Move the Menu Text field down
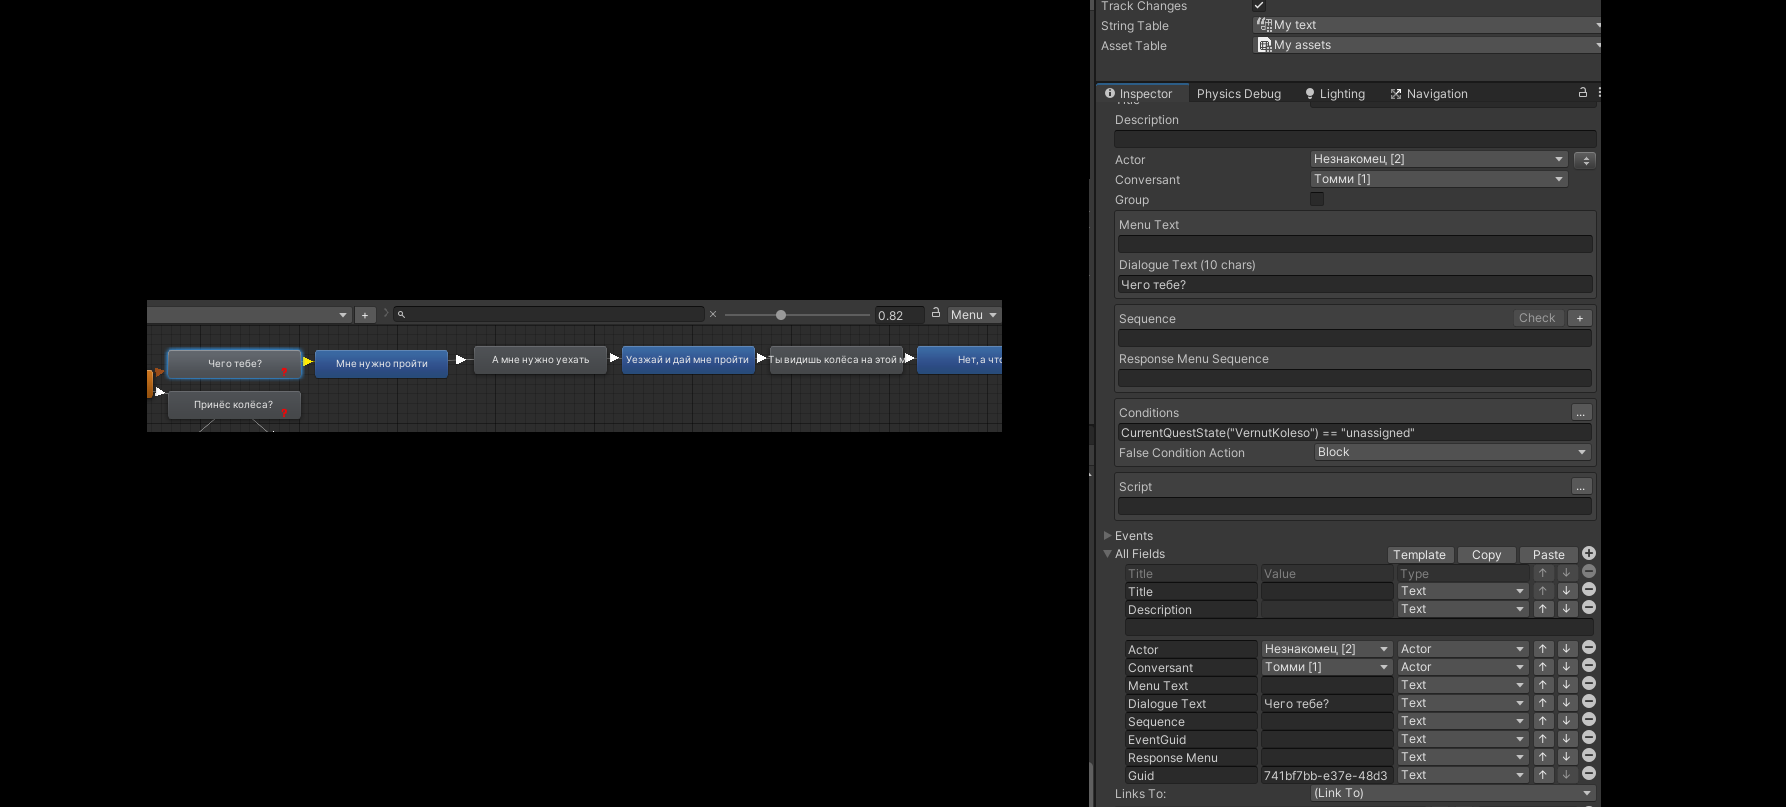The height and width of the screenshot is (807, 1786). tap(1567, 685)
